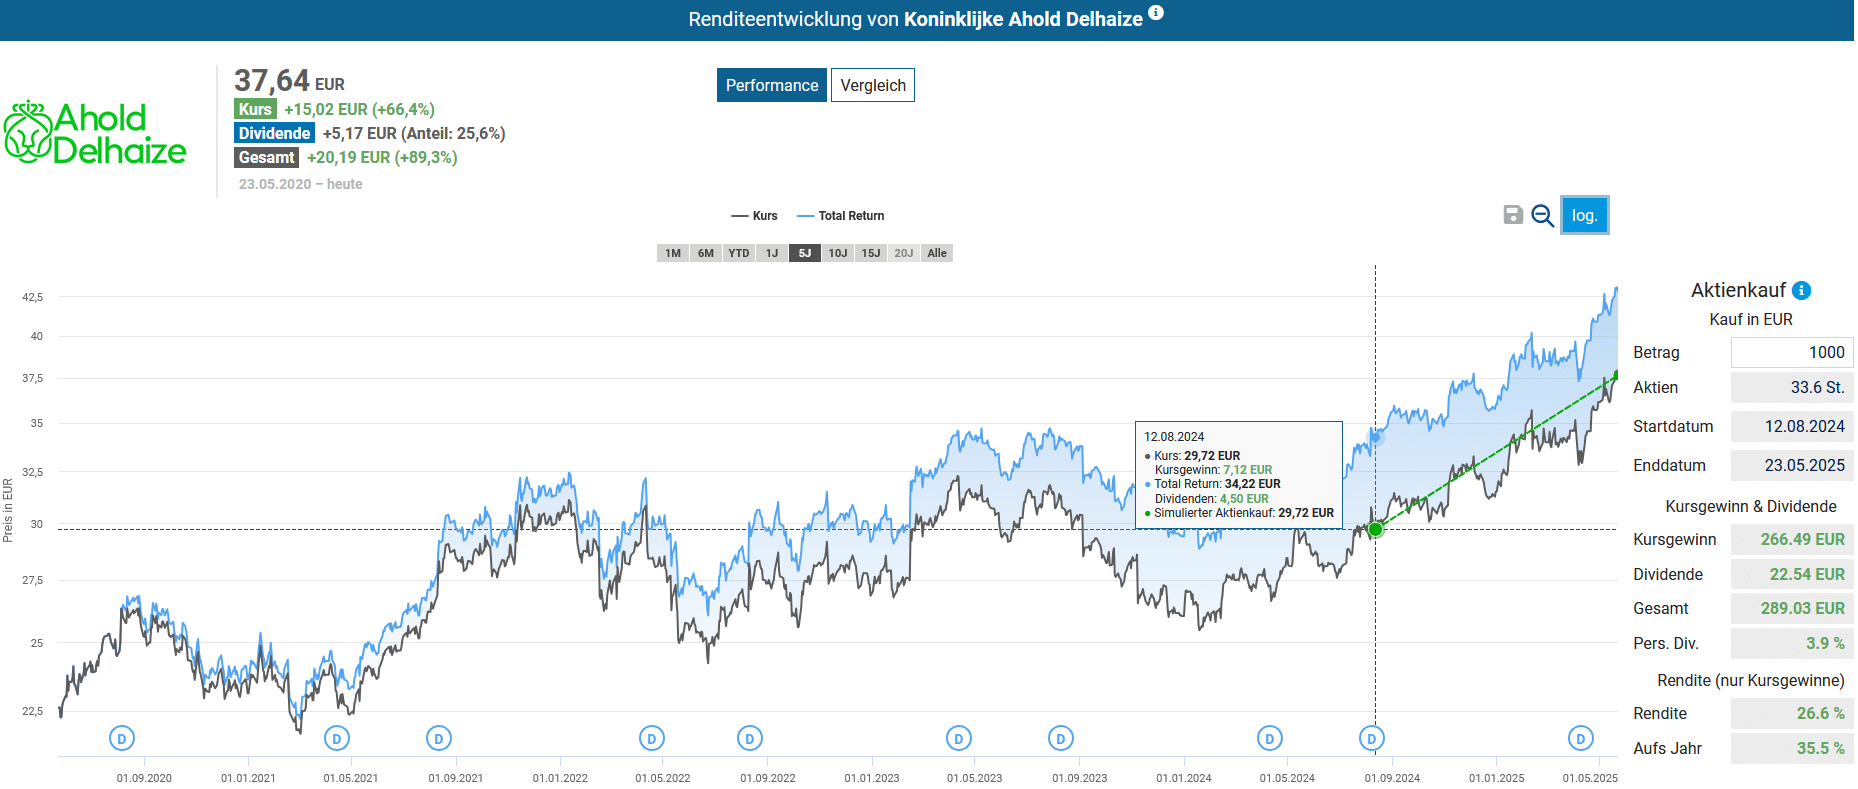This screenshot has height=789, width=1858.
Task: Select the 1M time range
Action: pos(673,253)
